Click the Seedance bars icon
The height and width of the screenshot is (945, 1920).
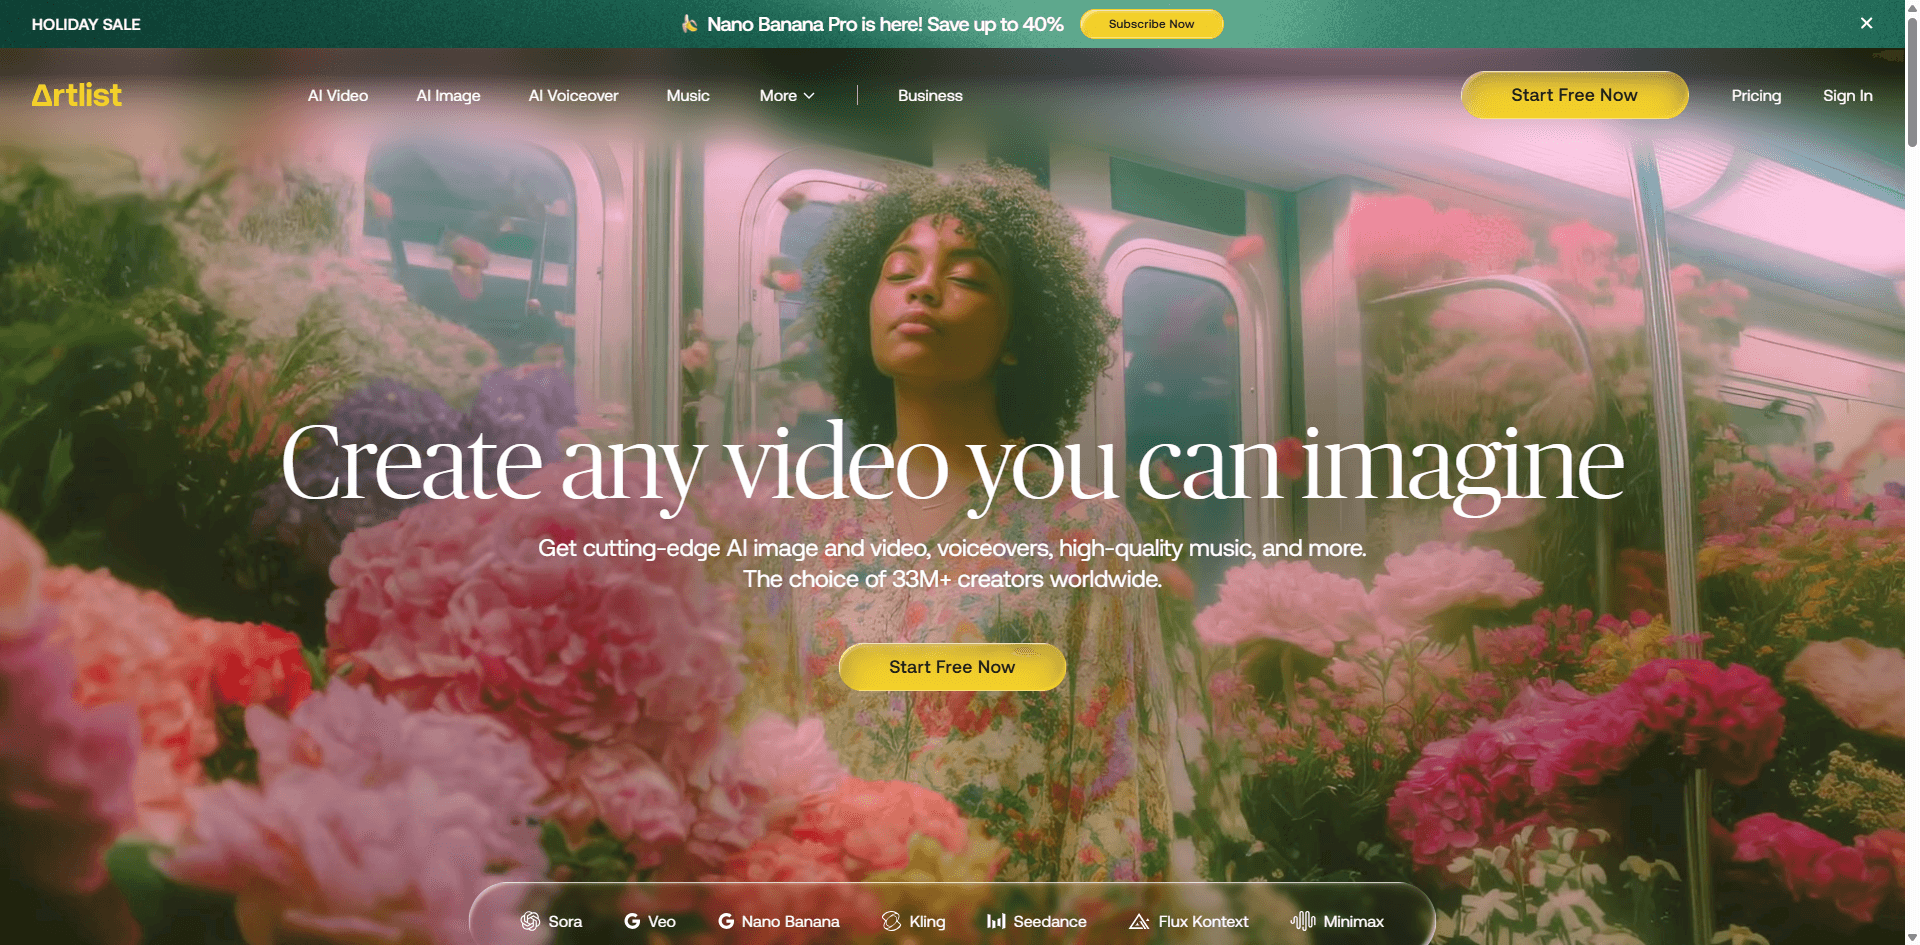tap(996, 921)
